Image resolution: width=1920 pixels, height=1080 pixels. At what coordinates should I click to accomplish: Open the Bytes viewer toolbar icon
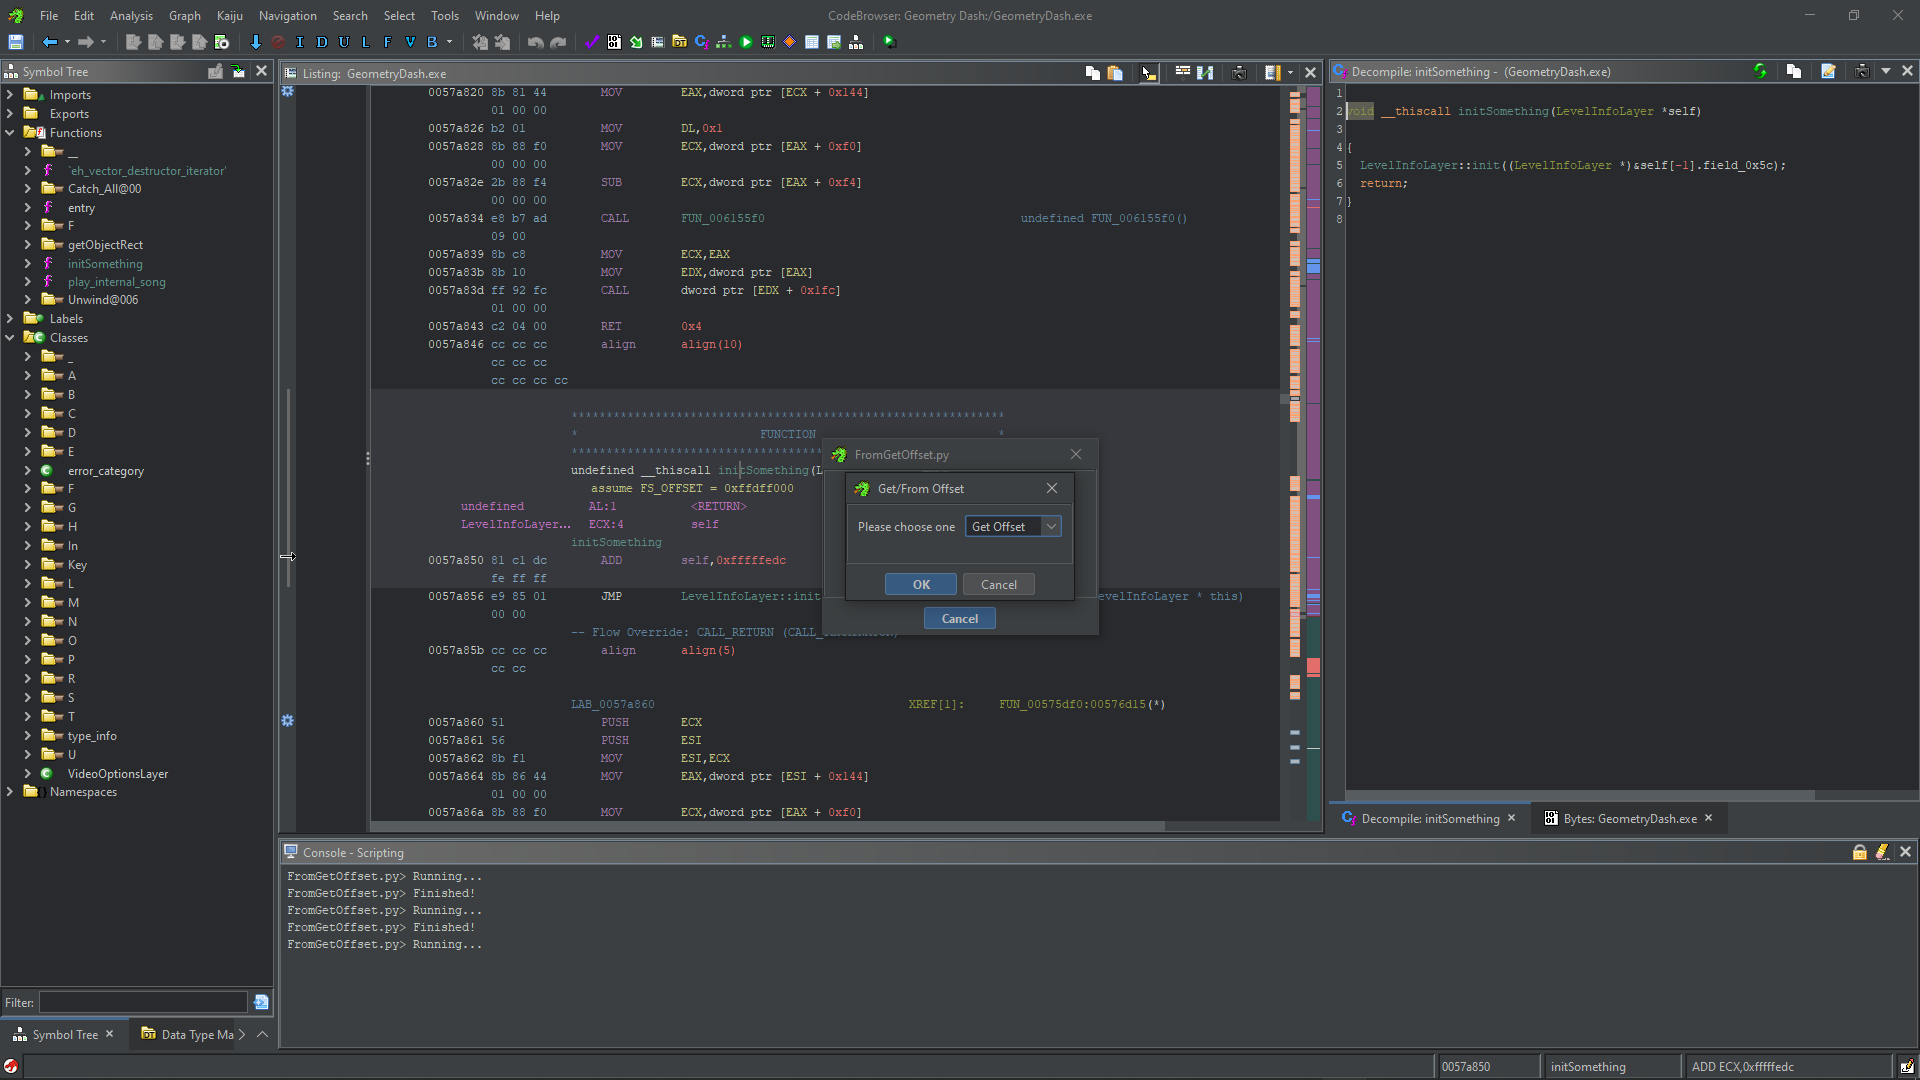pos(614,42)
